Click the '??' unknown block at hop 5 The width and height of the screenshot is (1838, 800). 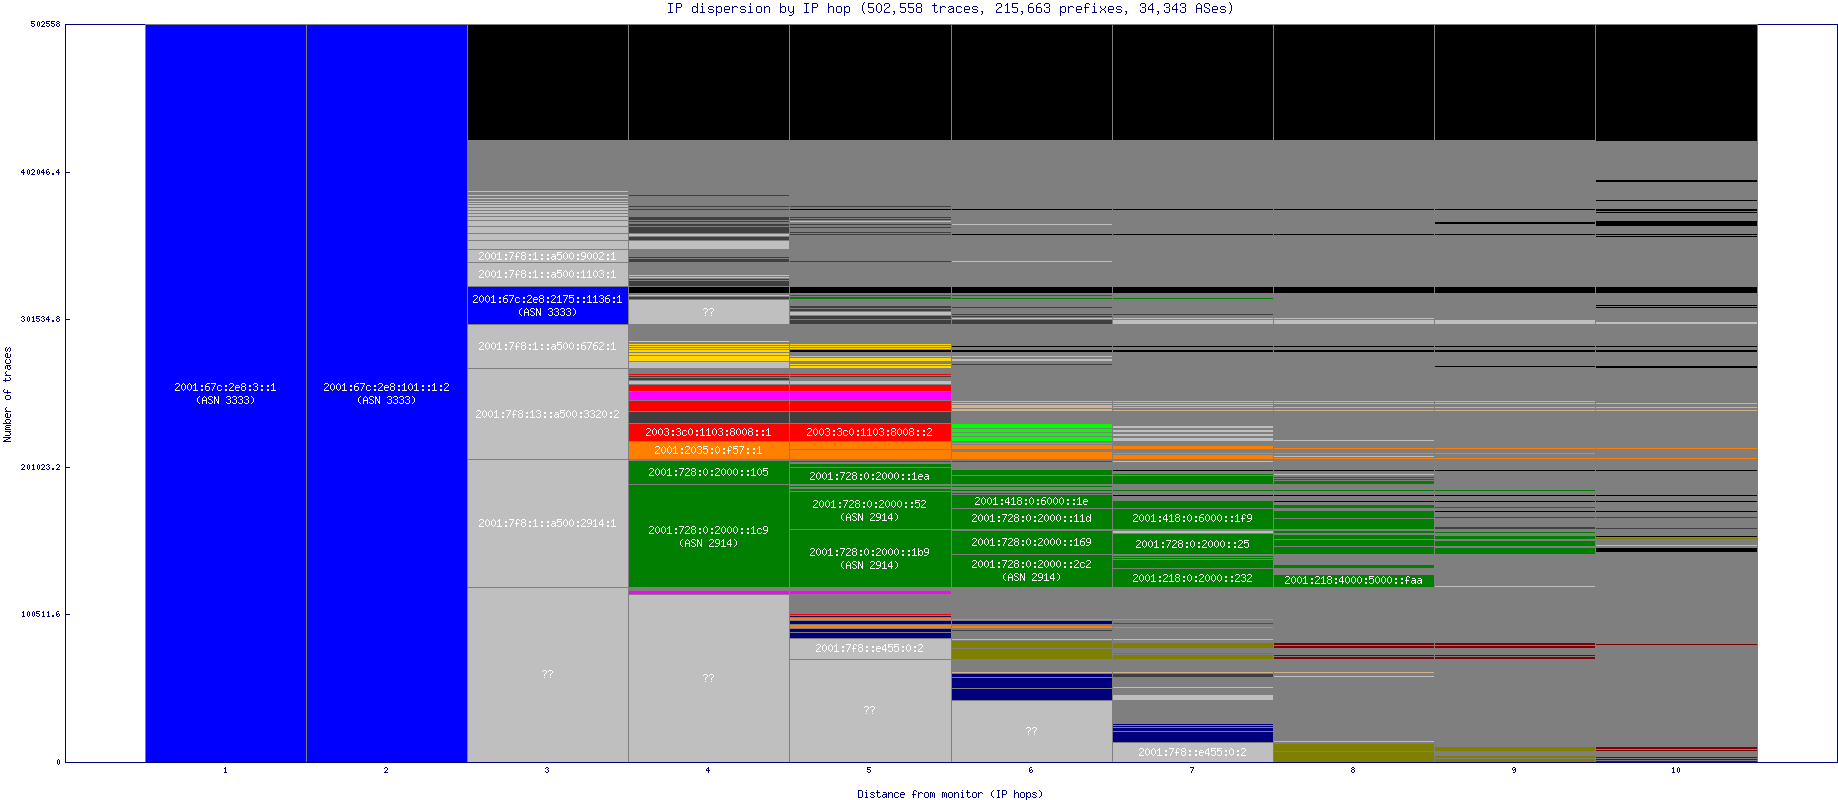point(870,710)
